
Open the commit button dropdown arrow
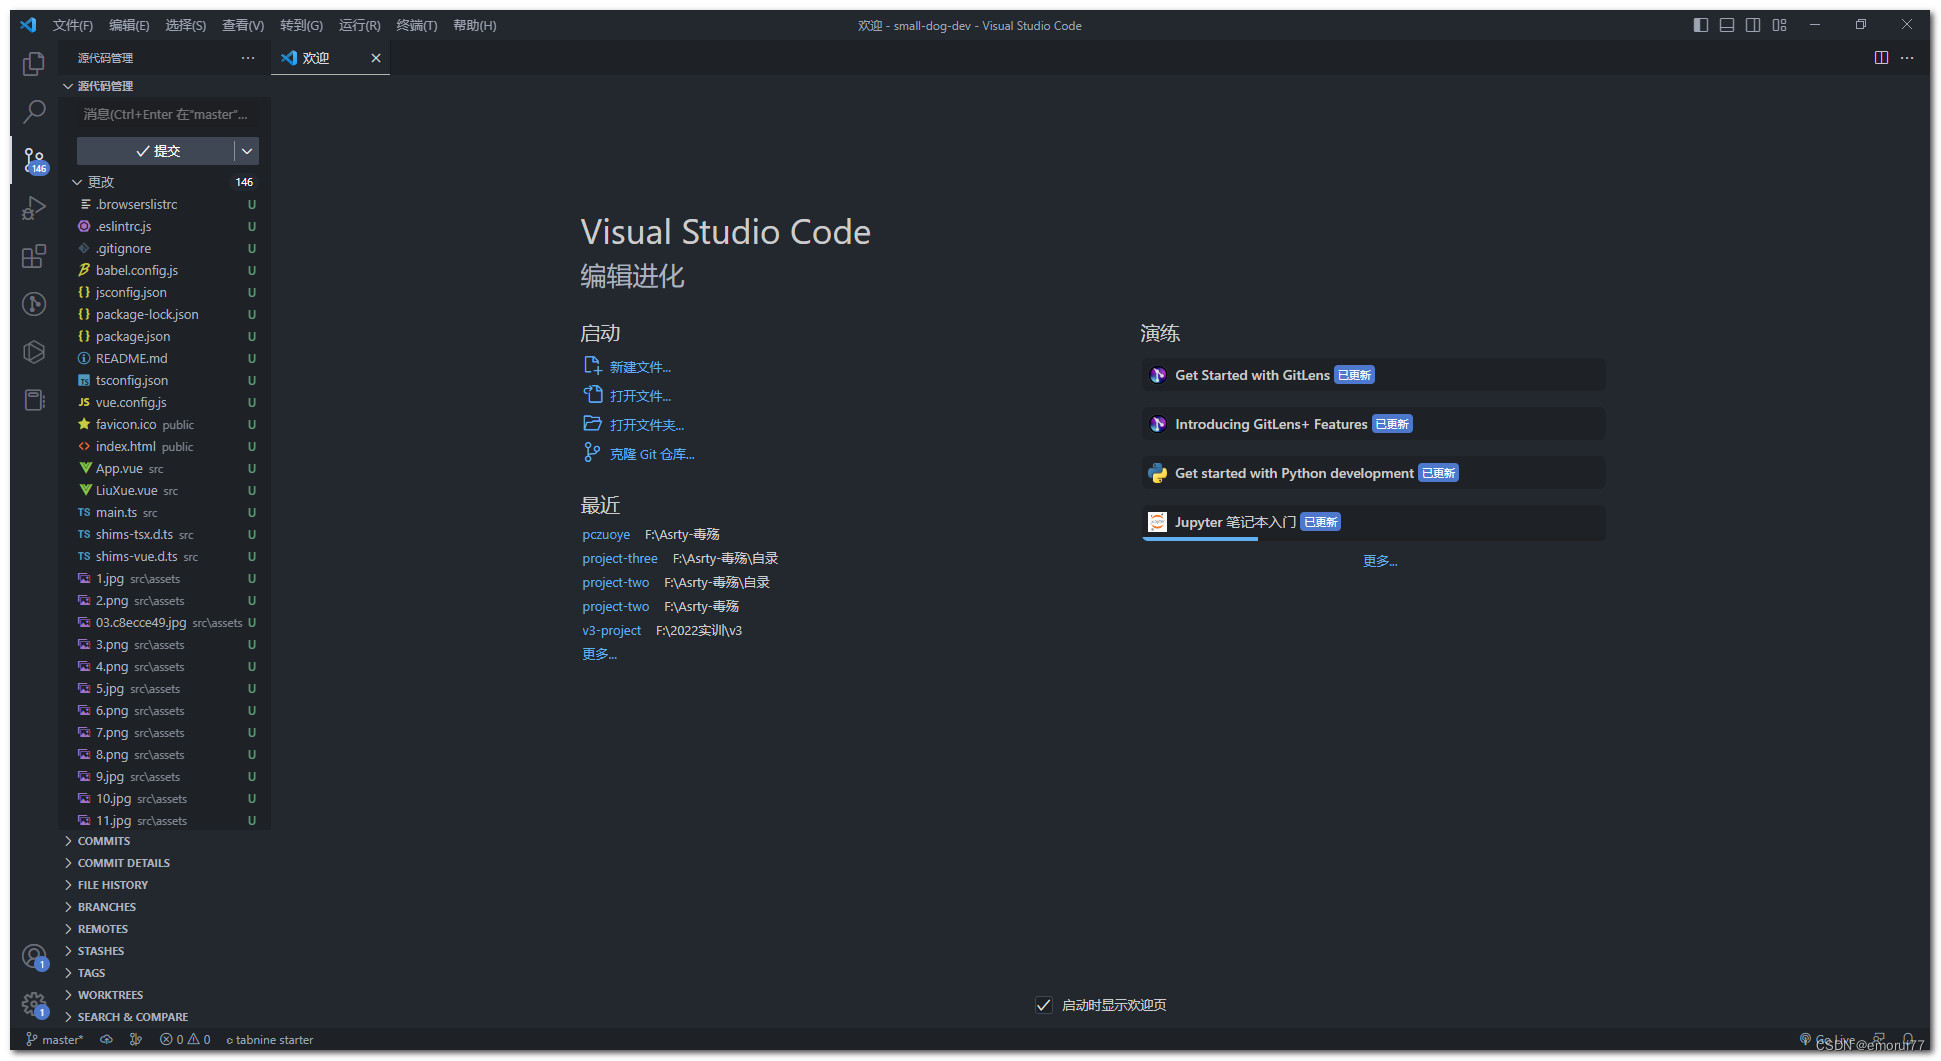247,151
